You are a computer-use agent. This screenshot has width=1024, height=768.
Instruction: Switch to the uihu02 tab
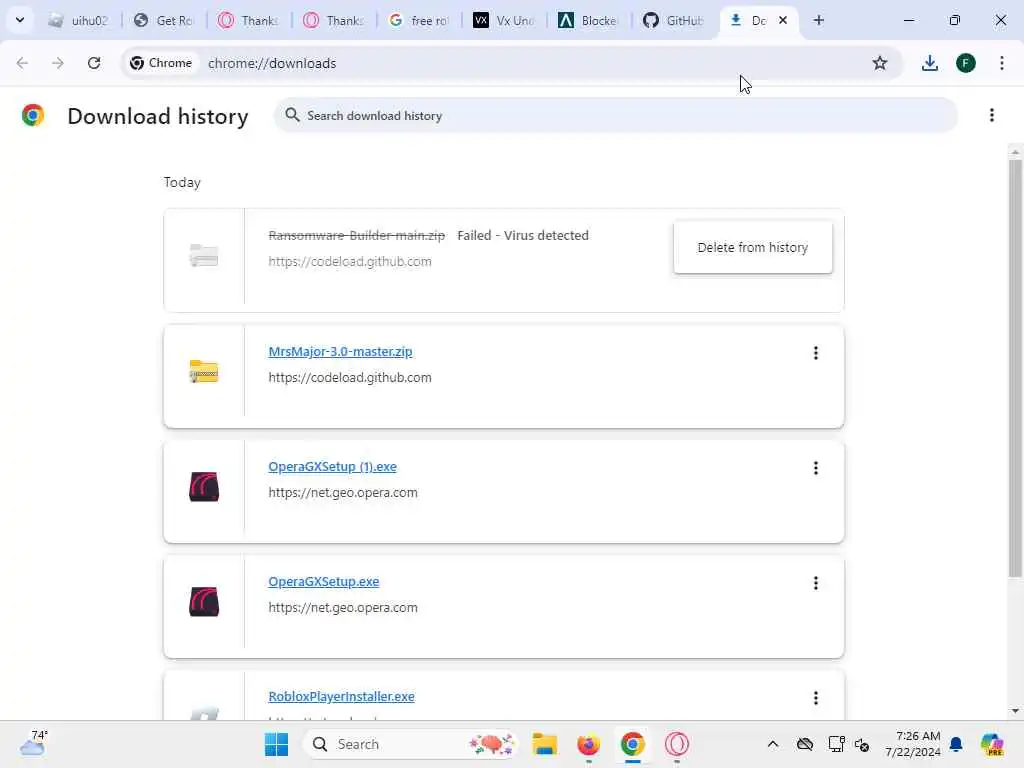point(78,20)
